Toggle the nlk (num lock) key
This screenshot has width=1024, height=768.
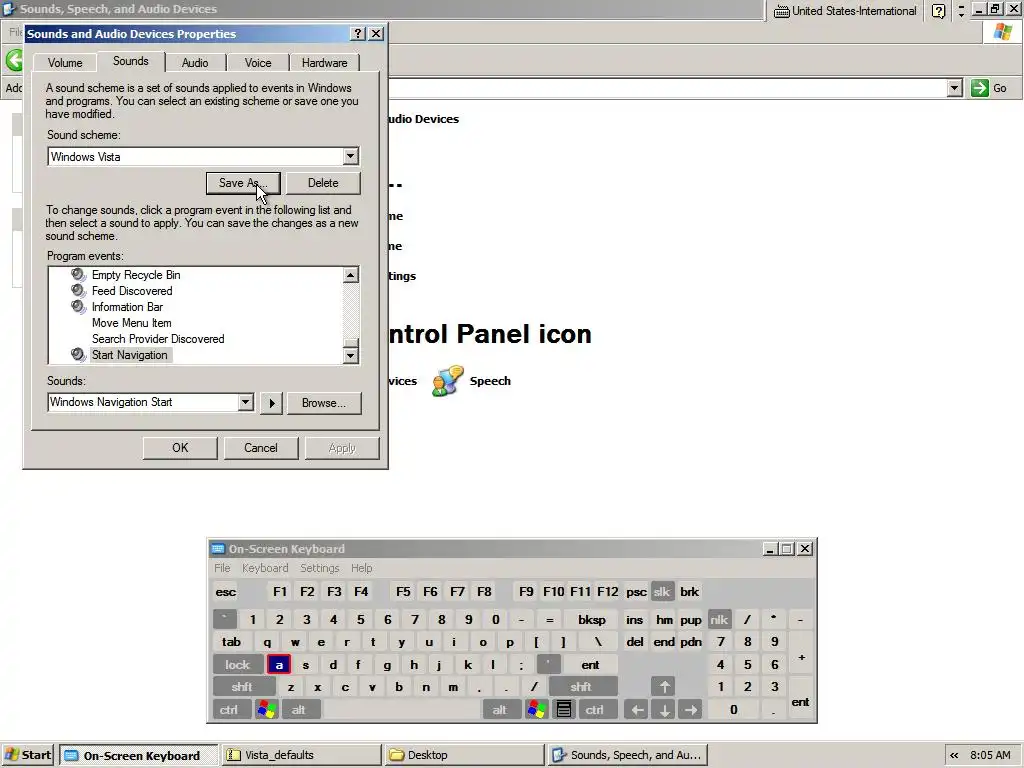[719, 620]
